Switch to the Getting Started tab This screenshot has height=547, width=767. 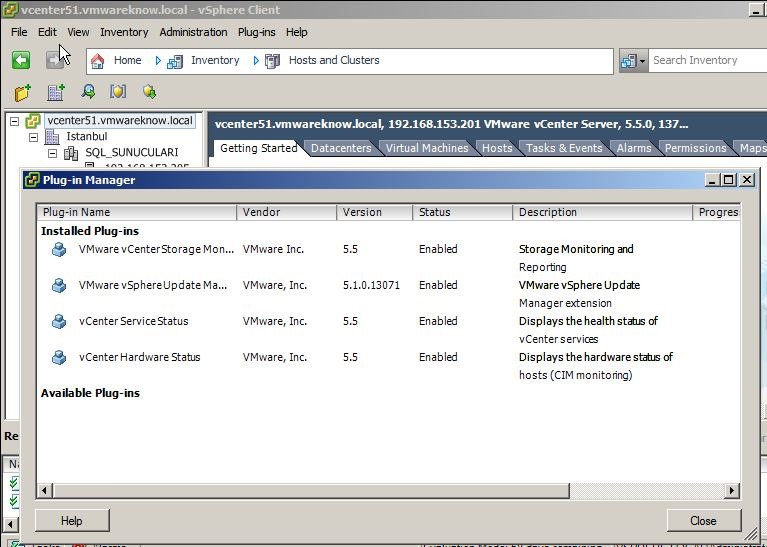tap(258, 148)
